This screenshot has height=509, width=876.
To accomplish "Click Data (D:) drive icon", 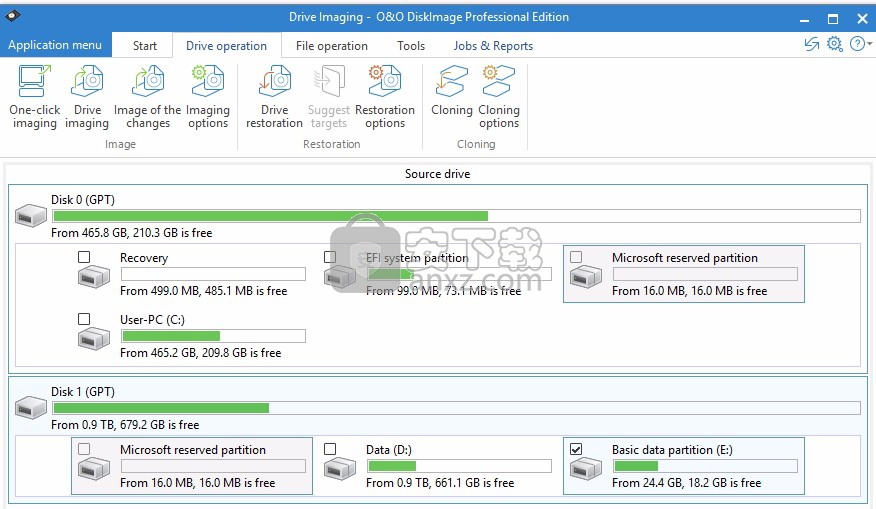I will [x=340, y=468].
